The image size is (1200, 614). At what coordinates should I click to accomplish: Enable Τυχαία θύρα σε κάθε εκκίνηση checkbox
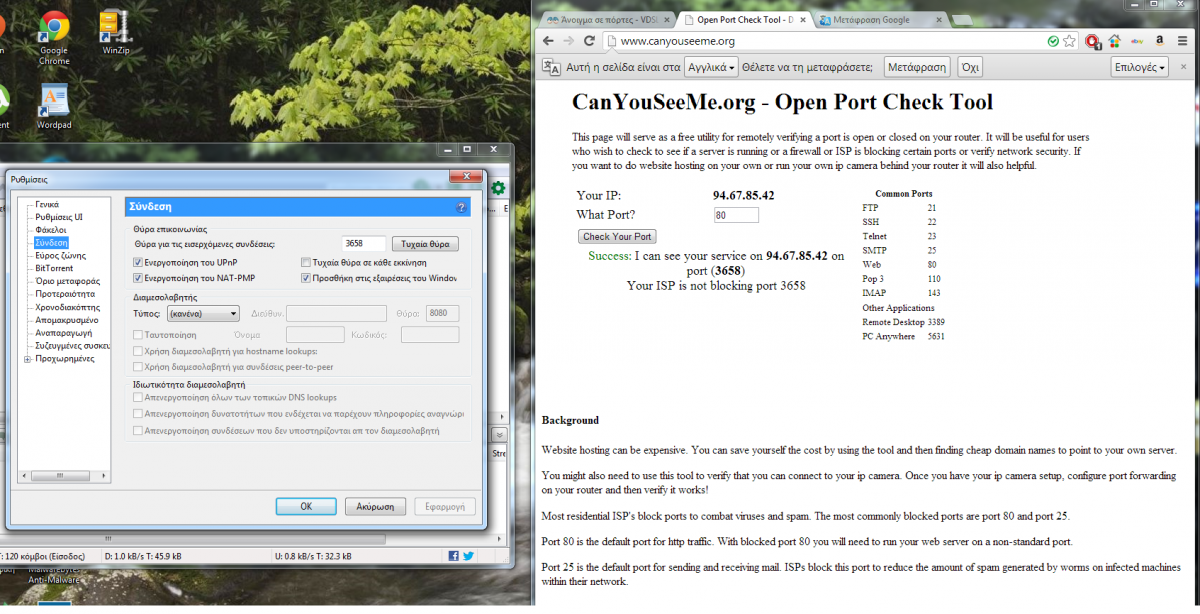click(306, 262)
